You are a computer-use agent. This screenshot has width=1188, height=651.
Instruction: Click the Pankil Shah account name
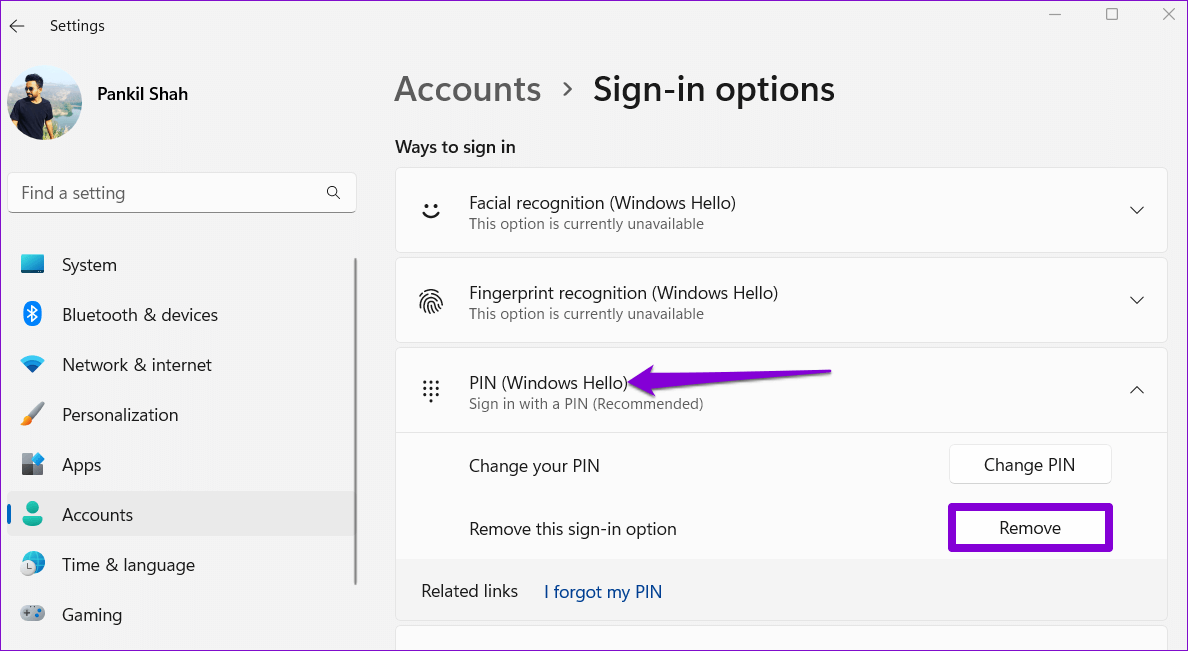tap(142, 94)
